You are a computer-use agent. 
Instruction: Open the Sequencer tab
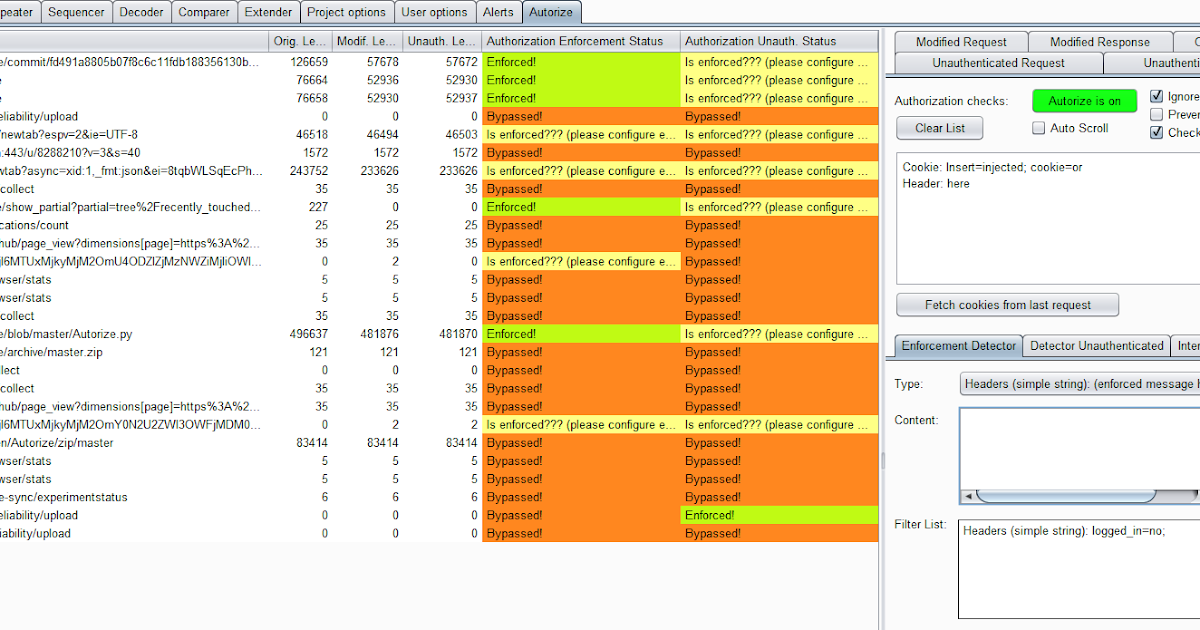[x=76, y=12]
